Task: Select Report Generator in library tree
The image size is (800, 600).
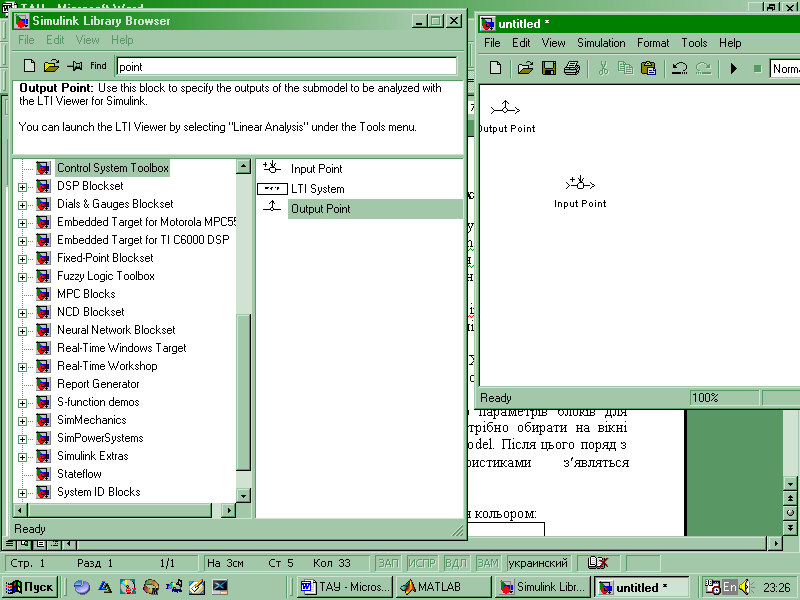Action: tap(98, 384)
